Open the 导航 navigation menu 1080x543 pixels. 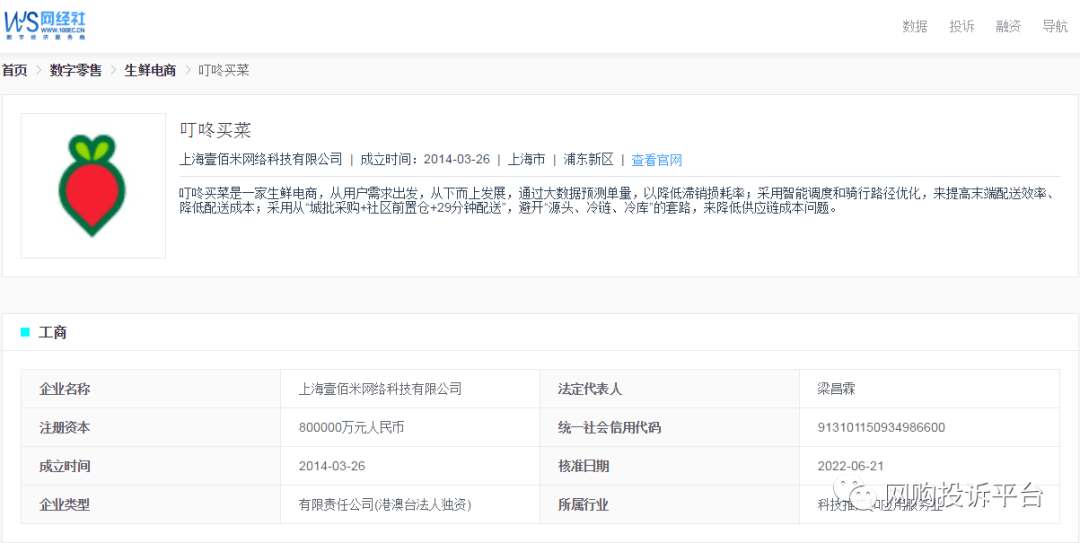[1055, 27]
